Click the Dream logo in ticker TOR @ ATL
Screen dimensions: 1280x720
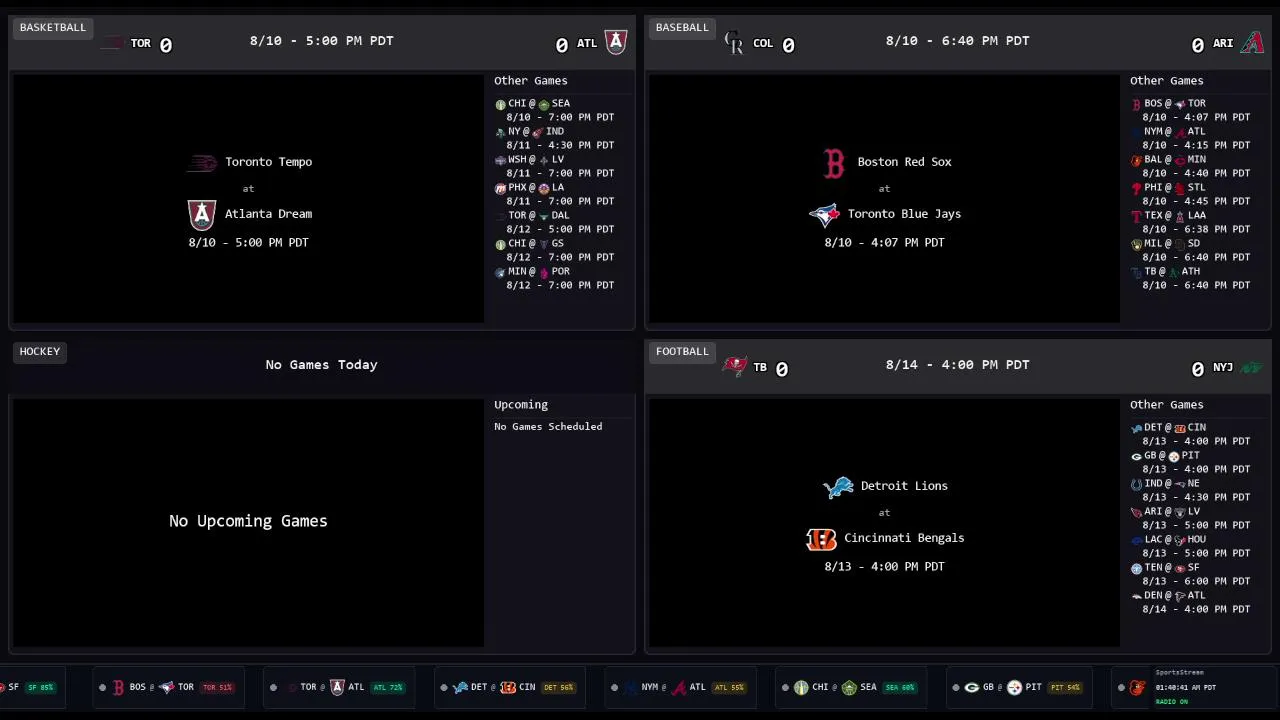(x=337, y=688)
